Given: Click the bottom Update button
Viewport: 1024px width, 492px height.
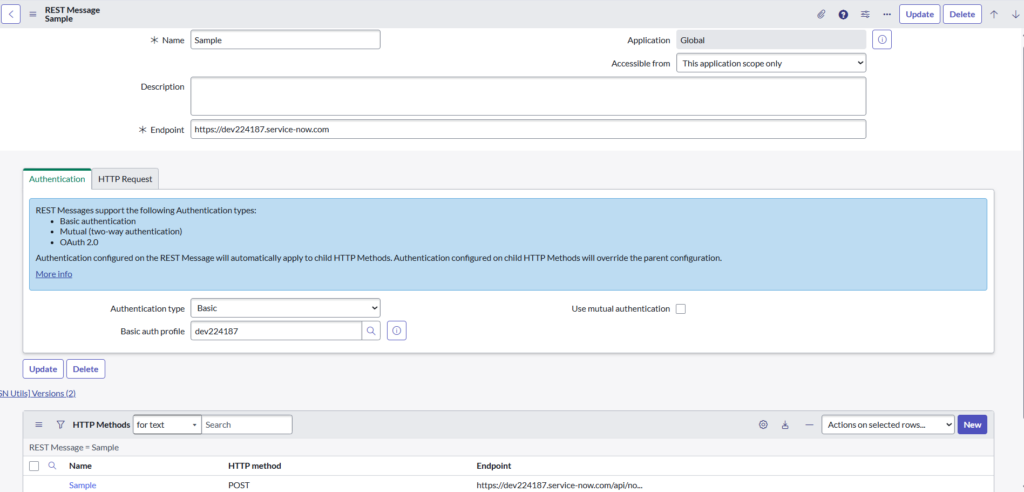Looking at the screenshot, I should pos(43,369).
